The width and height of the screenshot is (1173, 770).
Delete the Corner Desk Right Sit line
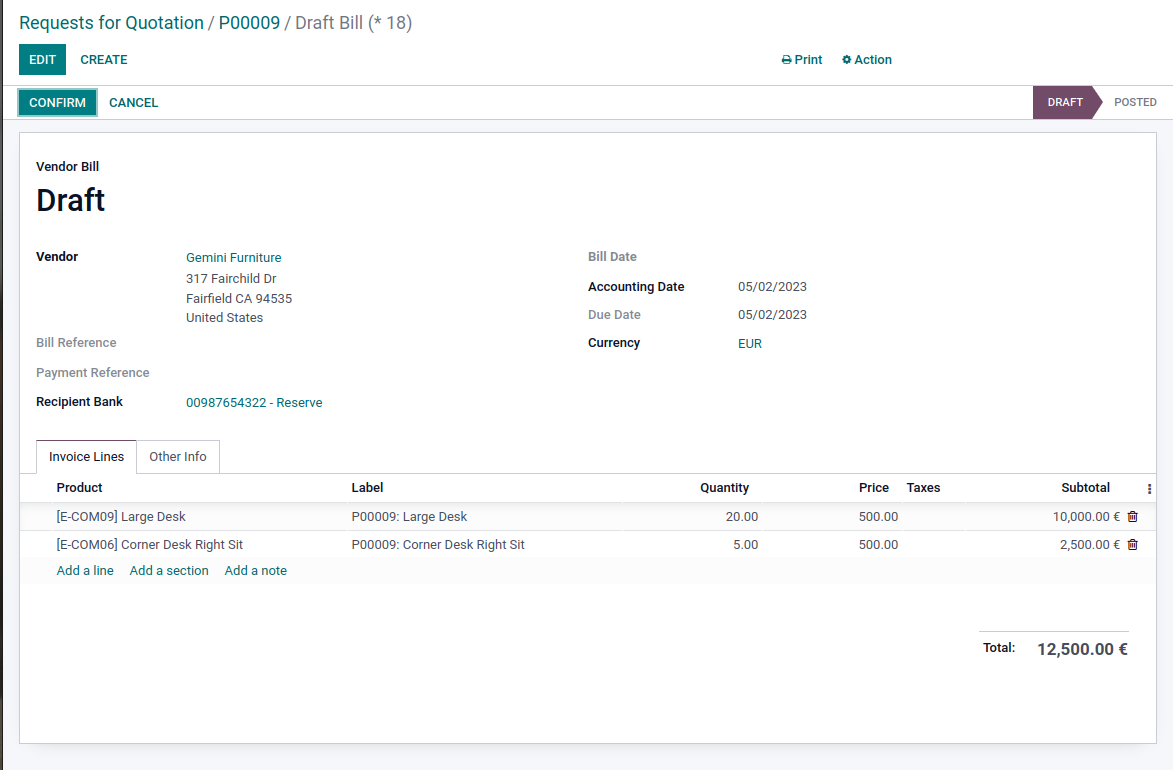click(1133, 545)
